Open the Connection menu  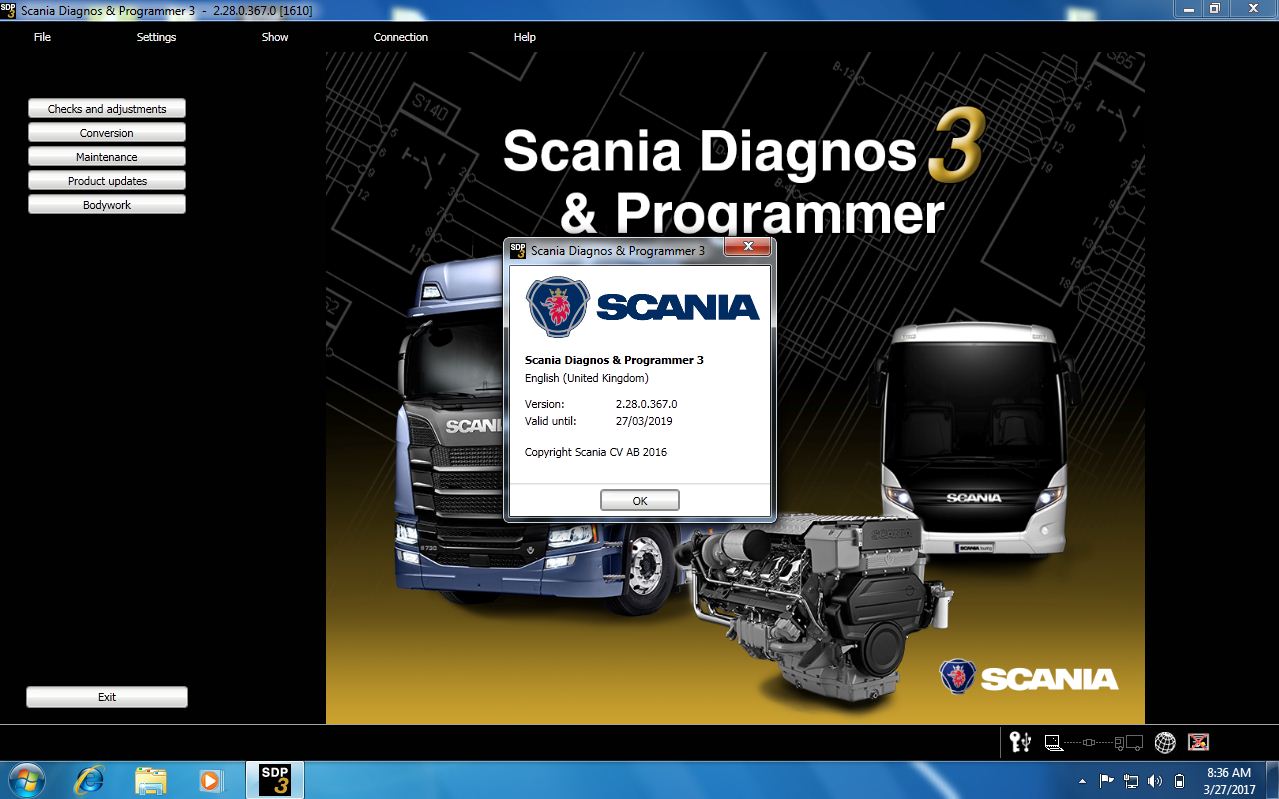(401, 37)
